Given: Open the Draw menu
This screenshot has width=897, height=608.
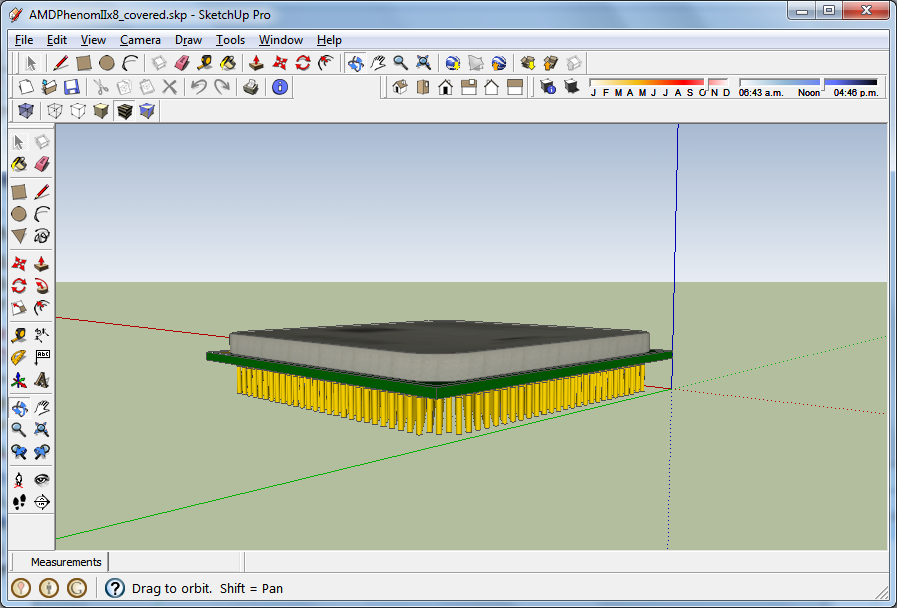Looking at the screenshot, I should pos(188,40).
